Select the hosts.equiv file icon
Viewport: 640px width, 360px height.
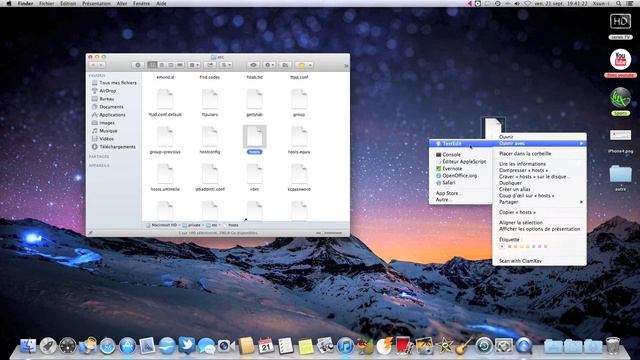299,137
